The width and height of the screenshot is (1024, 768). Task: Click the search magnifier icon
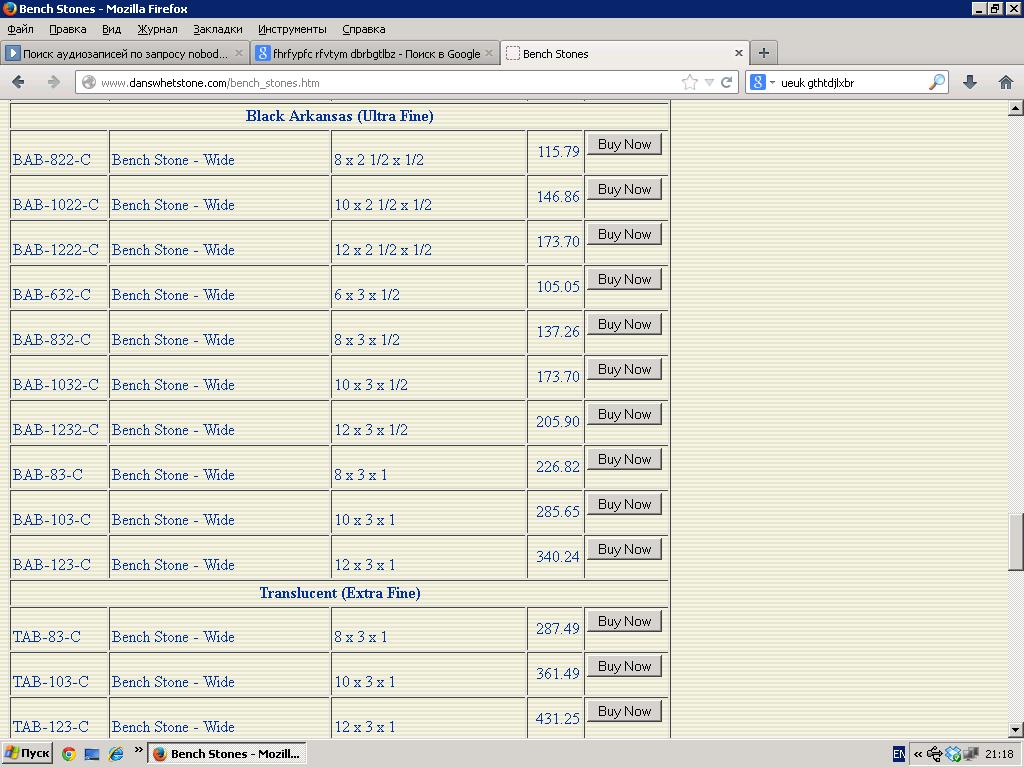(936, 83)
